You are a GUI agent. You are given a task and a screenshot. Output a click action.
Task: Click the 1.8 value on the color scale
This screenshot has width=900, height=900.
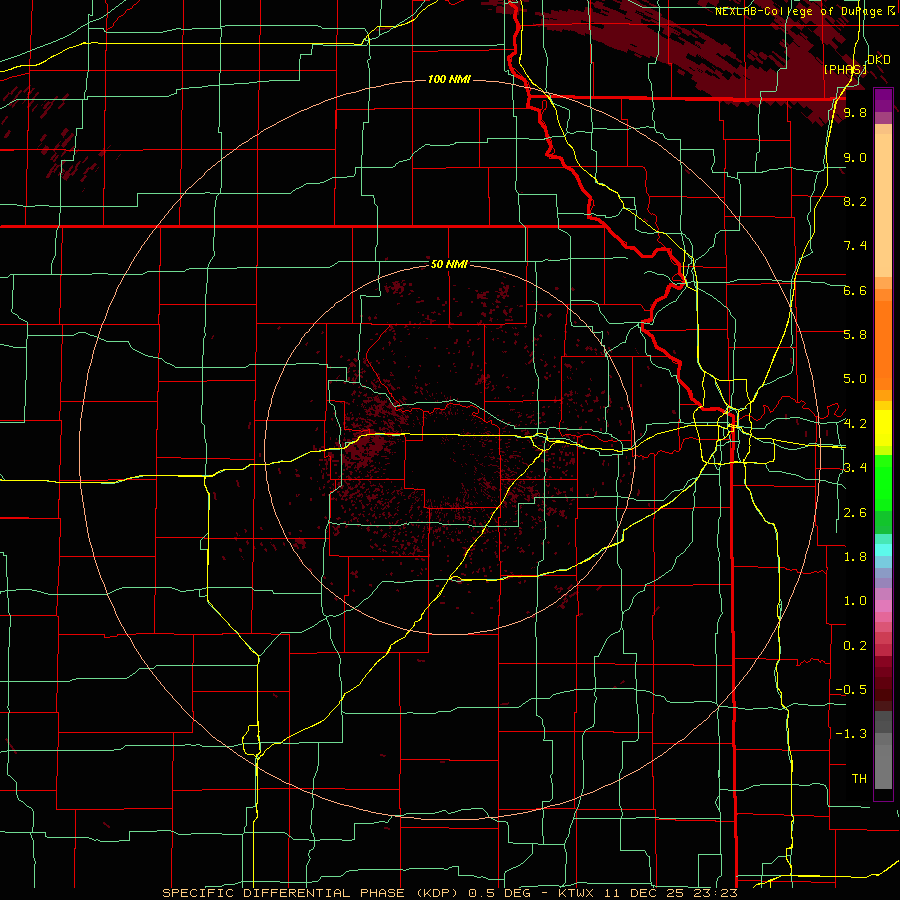click(x=855, y=557)
